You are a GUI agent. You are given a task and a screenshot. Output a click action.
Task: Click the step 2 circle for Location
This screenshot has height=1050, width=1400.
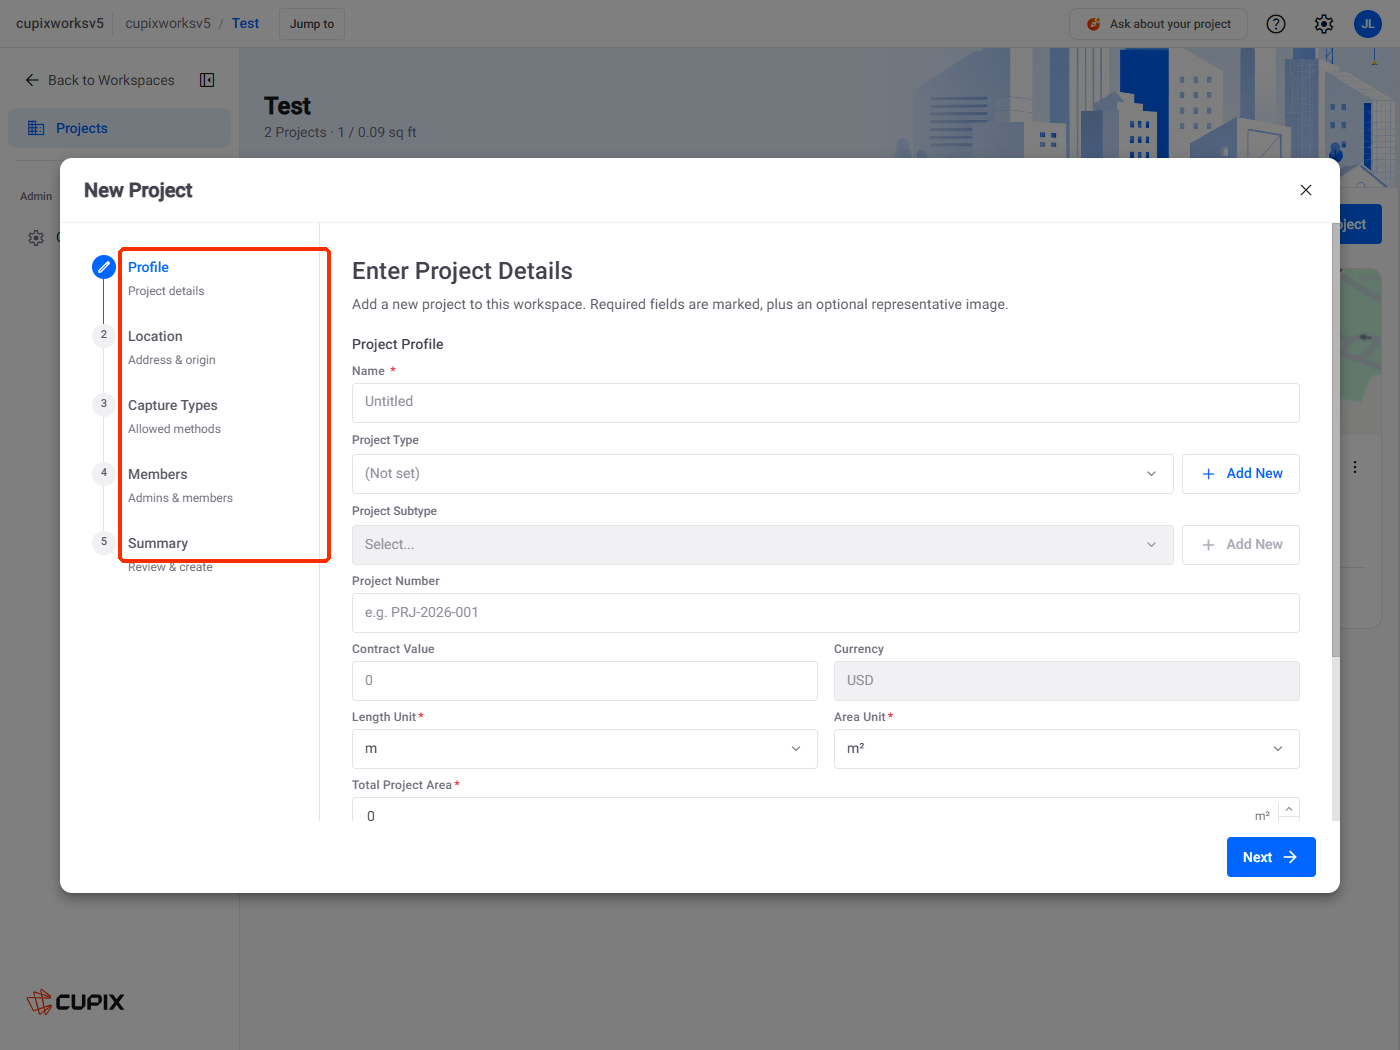[104, 335]
